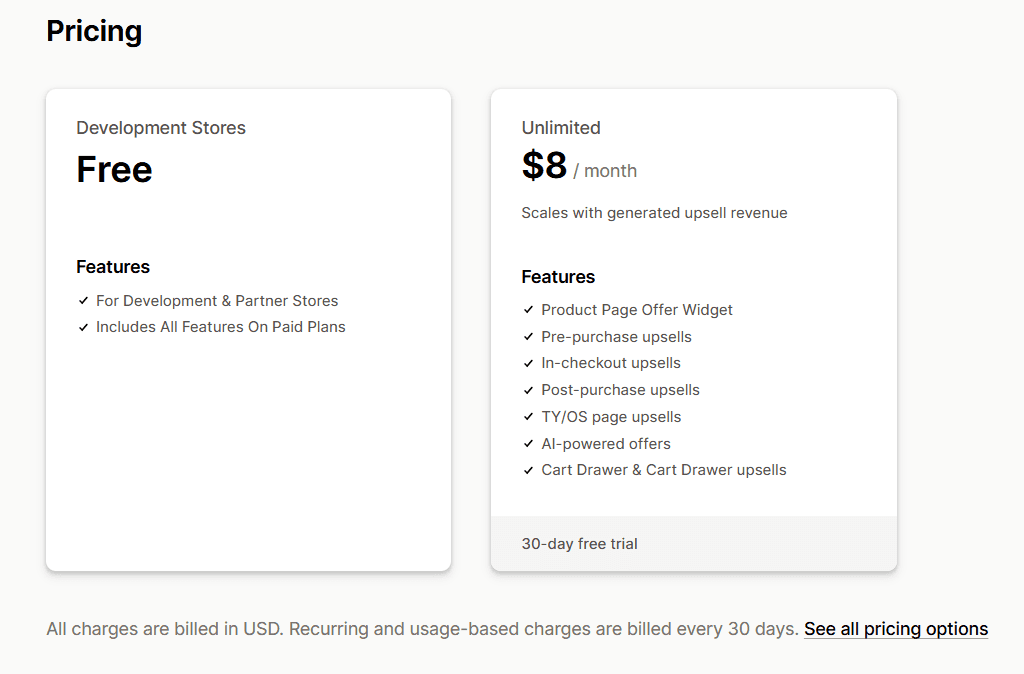The height and width of the screenshot is (674, 1024).
Task: Click the checkmark next to AI-powered offers
Action: [528, 443]
